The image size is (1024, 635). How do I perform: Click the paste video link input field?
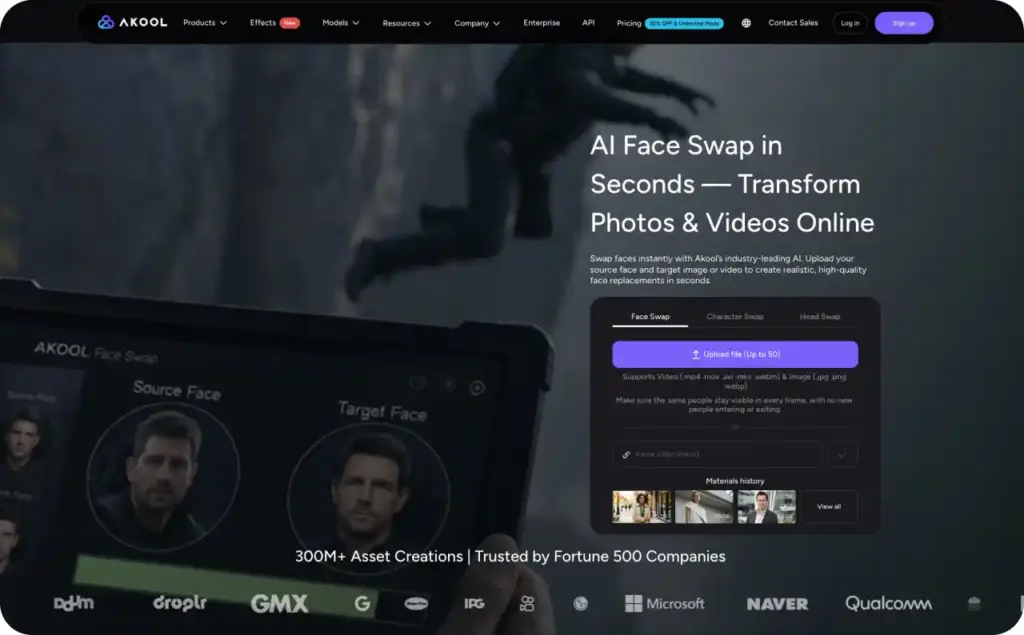717,454
